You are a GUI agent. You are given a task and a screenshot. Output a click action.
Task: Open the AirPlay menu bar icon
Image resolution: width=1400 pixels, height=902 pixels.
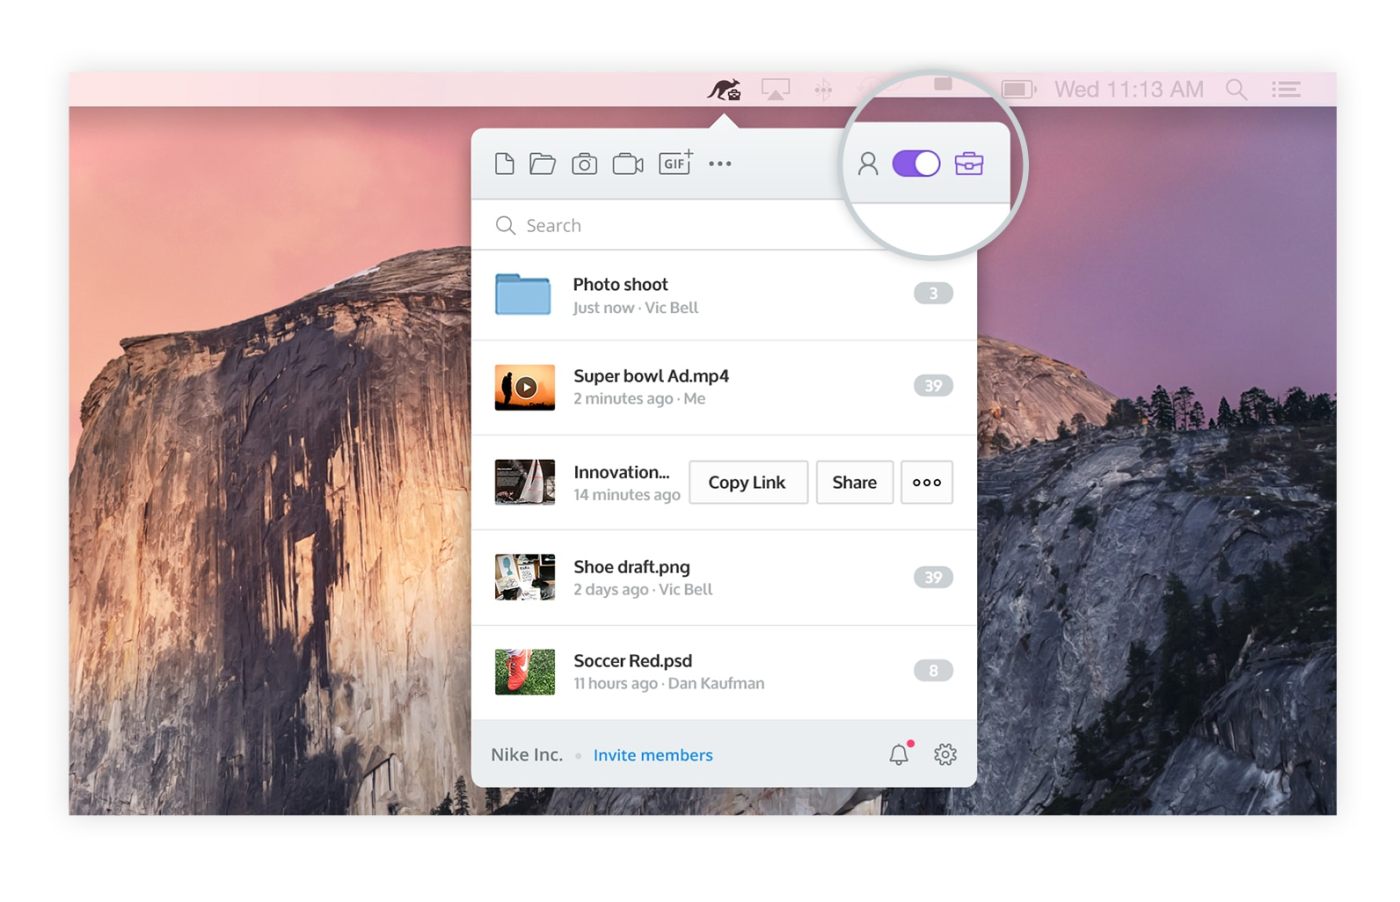pos(775,89)
